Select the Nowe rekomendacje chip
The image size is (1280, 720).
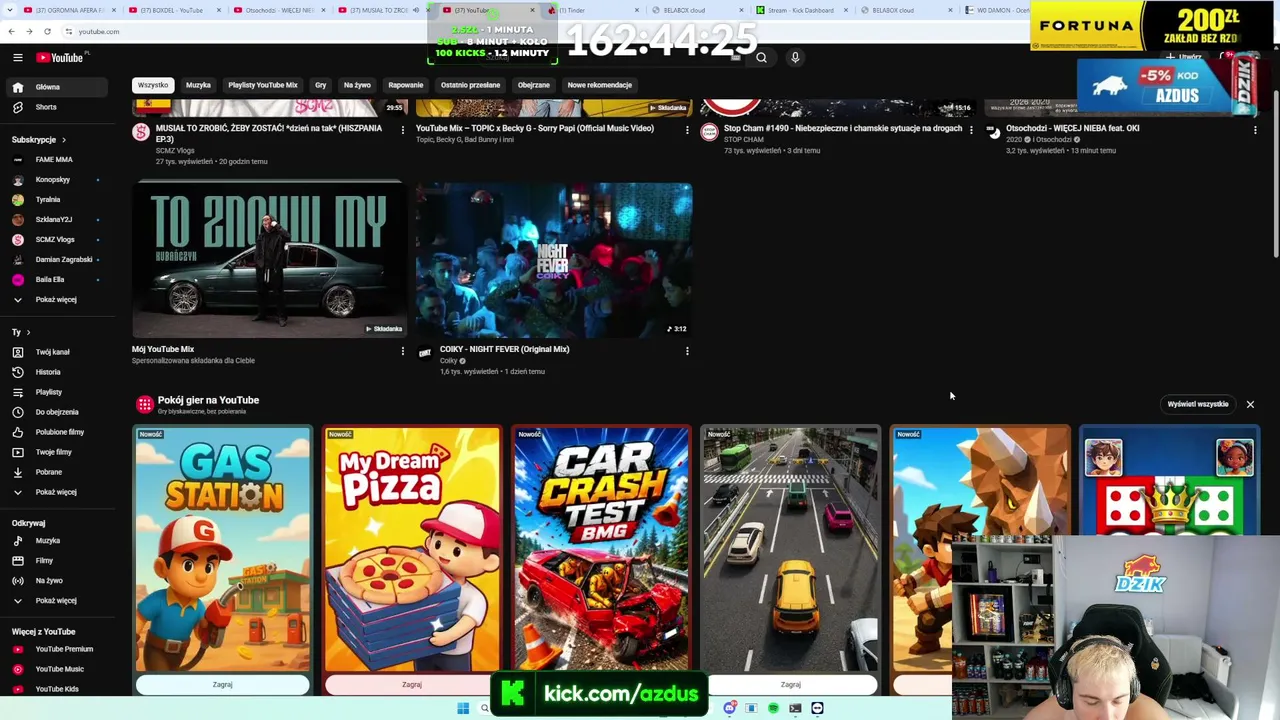tap(600, 85)
